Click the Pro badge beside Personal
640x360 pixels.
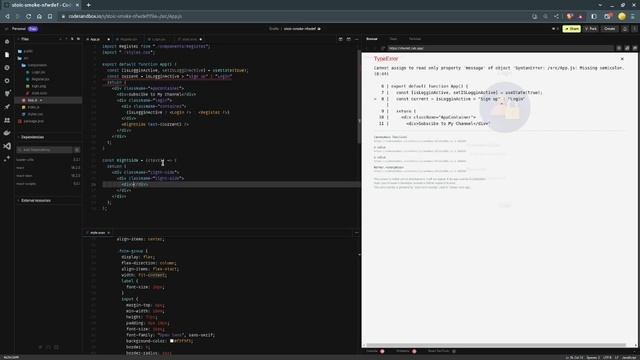point(33,29)
